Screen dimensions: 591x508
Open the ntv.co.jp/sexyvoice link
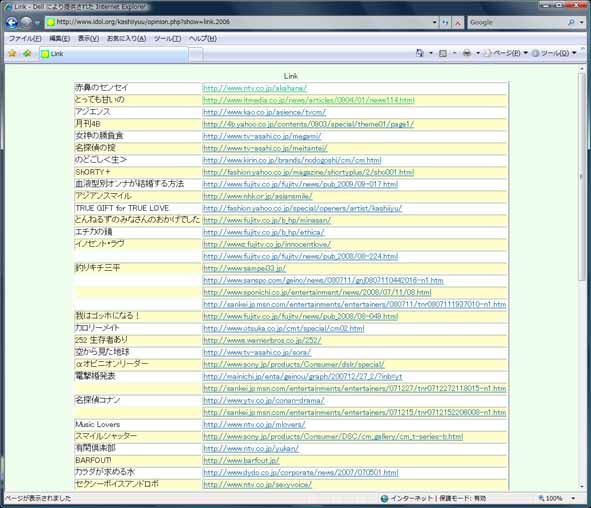pos(257,485)
